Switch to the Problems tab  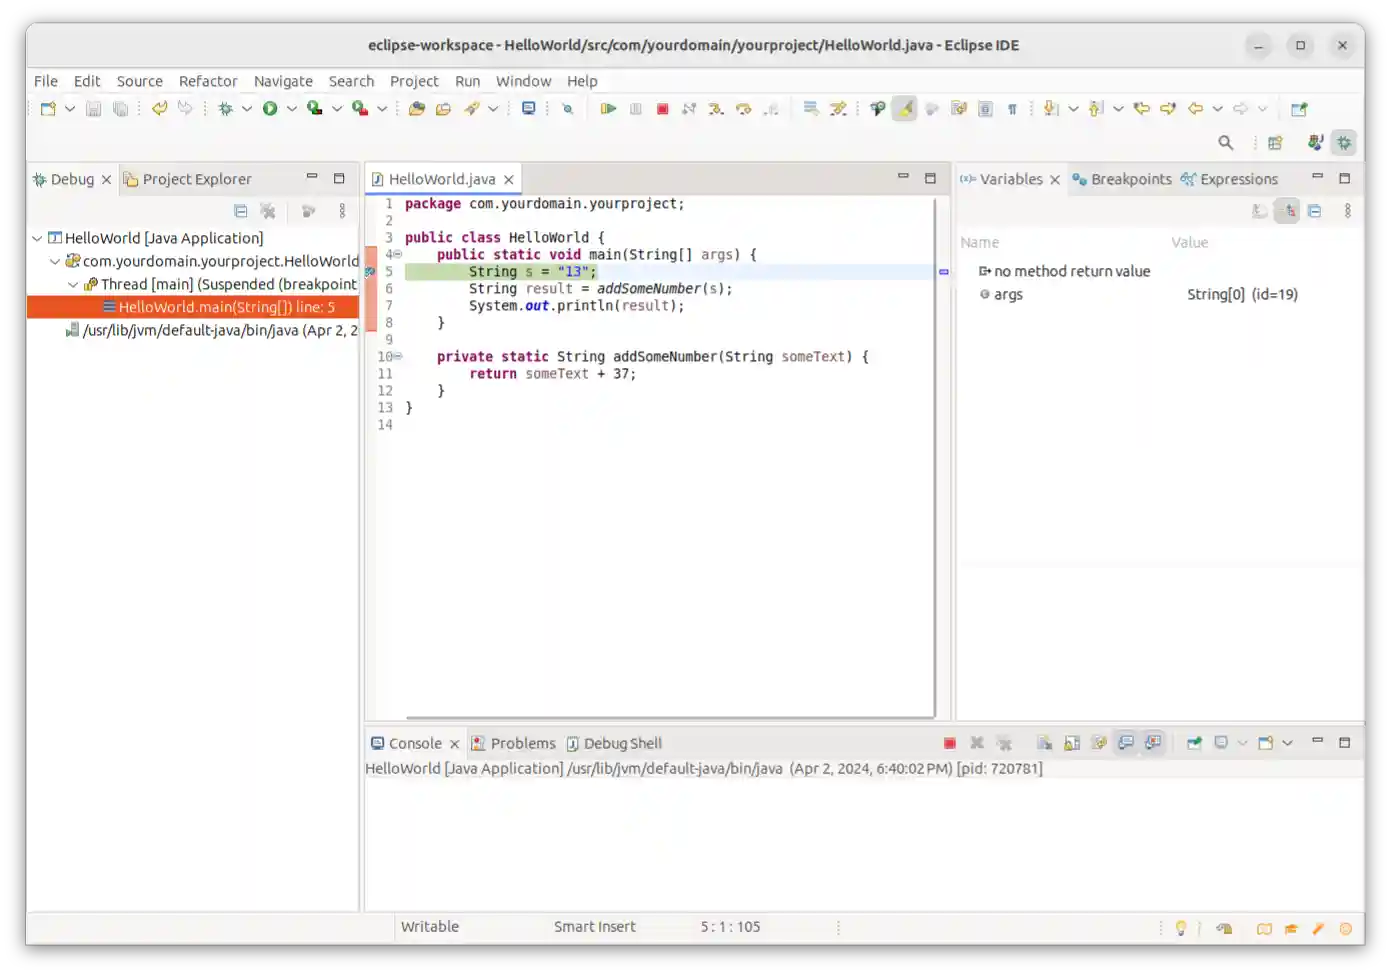(523, 743)
